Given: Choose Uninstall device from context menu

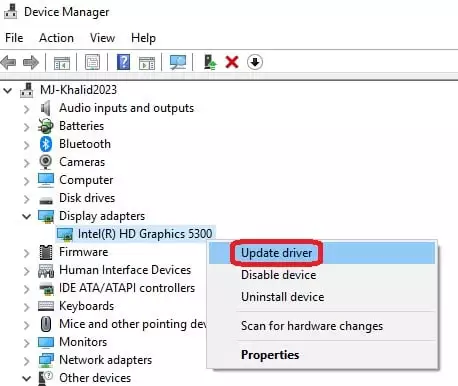Looking at the screenshot, I should [322, 297].
